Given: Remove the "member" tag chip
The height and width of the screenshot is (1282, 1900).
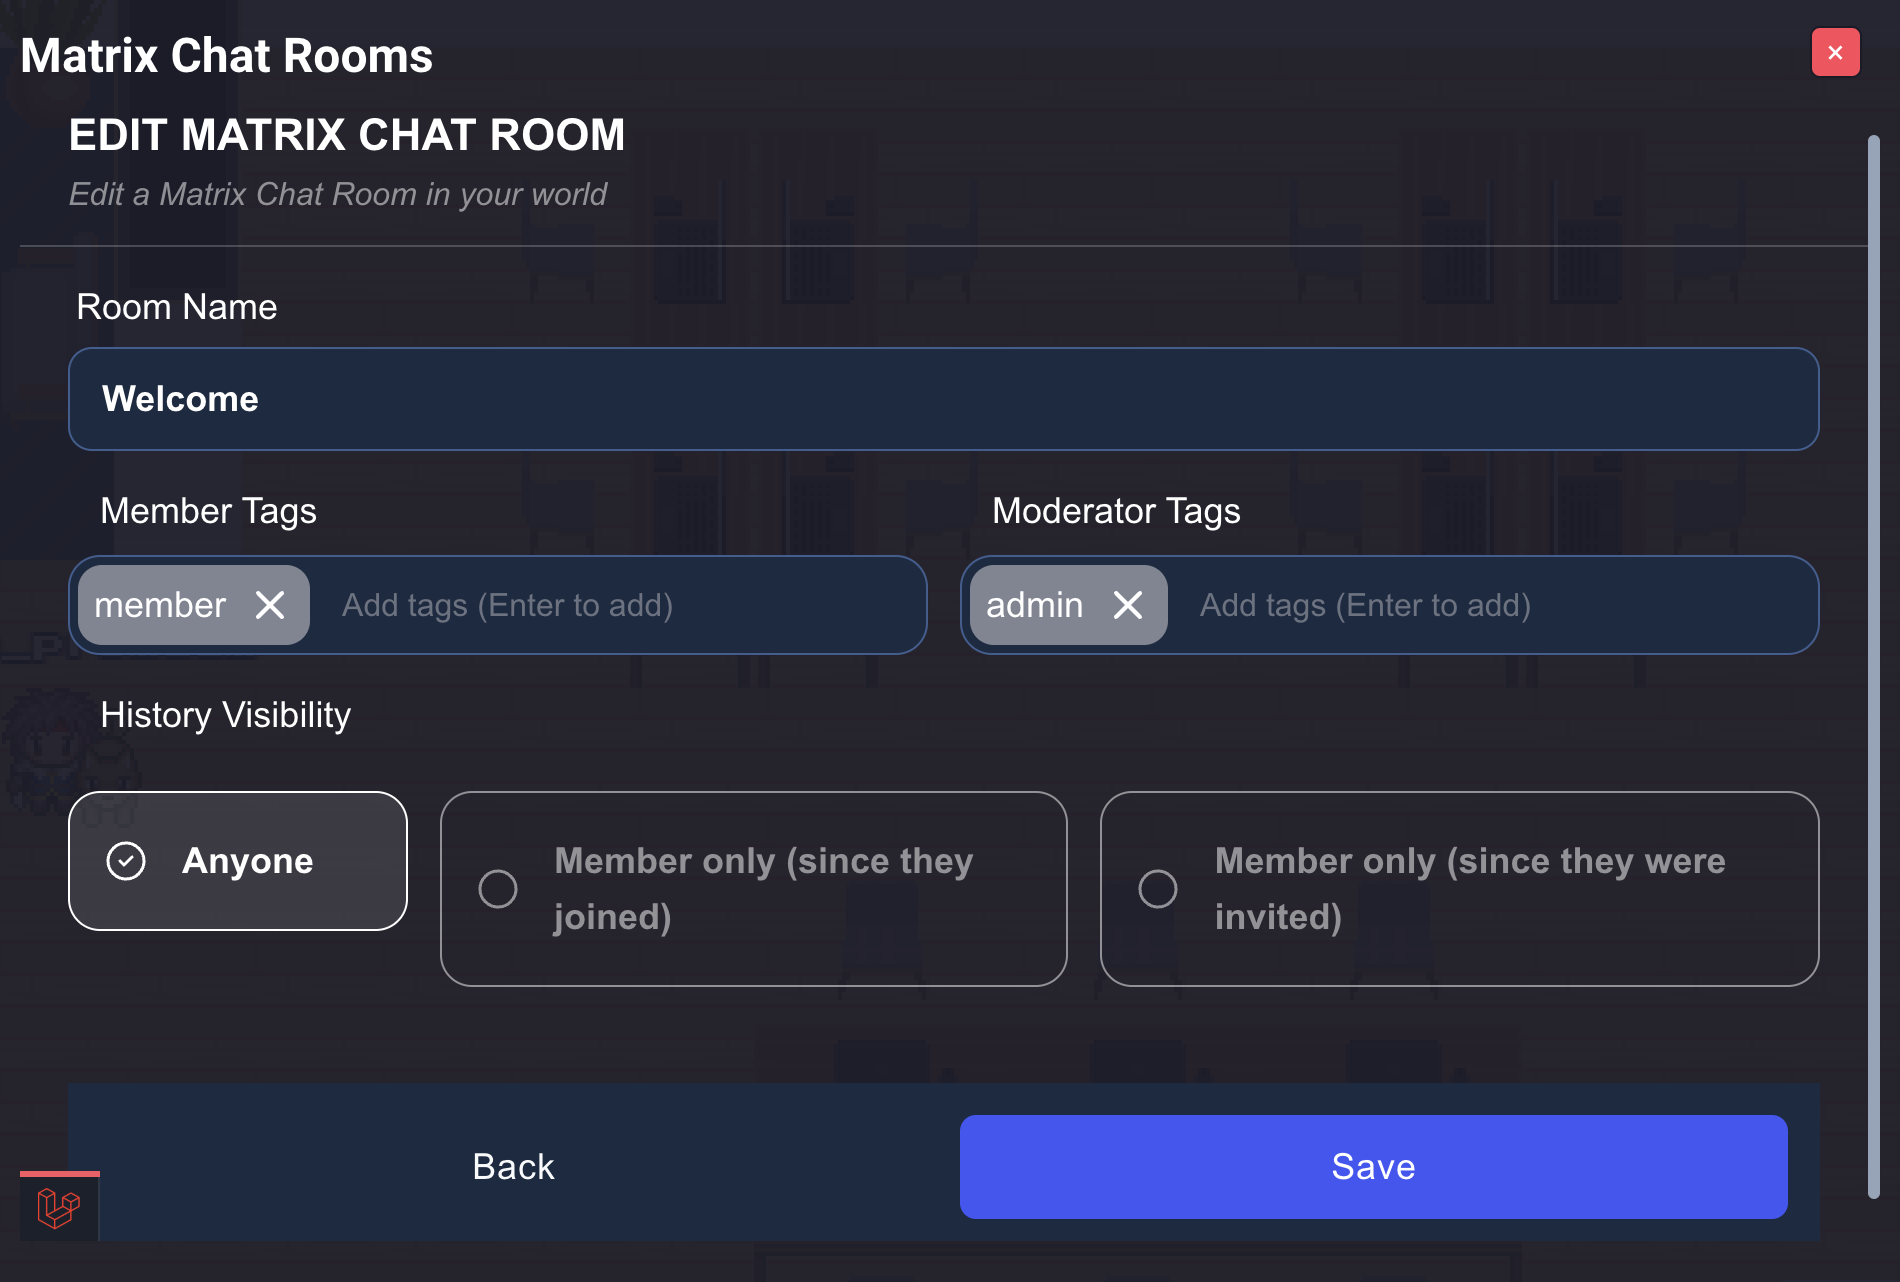Looking at the screenshot, I should pyautogui.click(x=268, y=604).
